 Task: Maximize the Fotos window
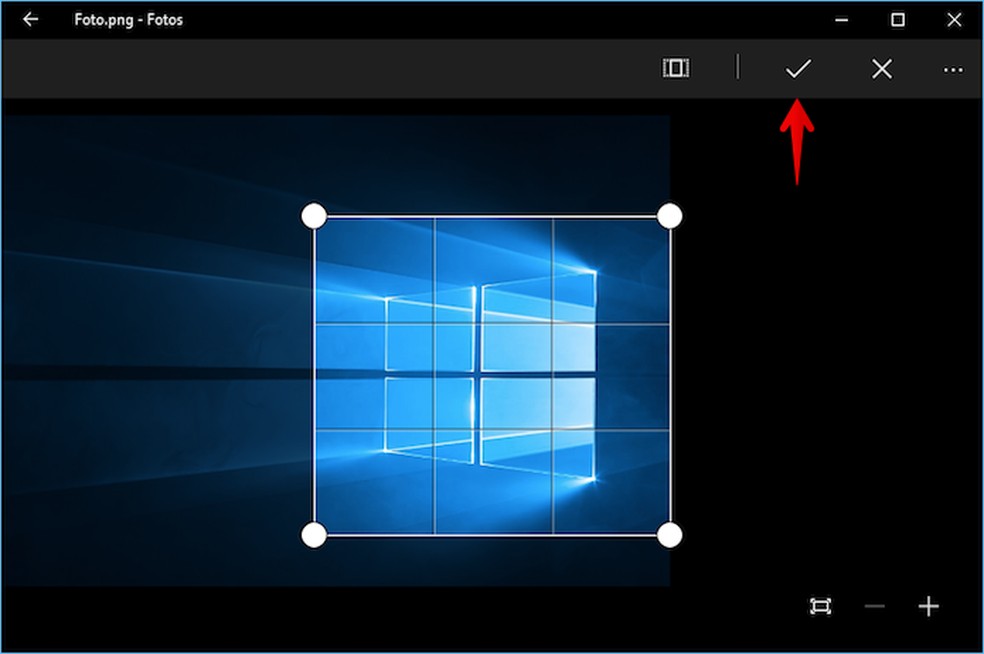[898, 20]
